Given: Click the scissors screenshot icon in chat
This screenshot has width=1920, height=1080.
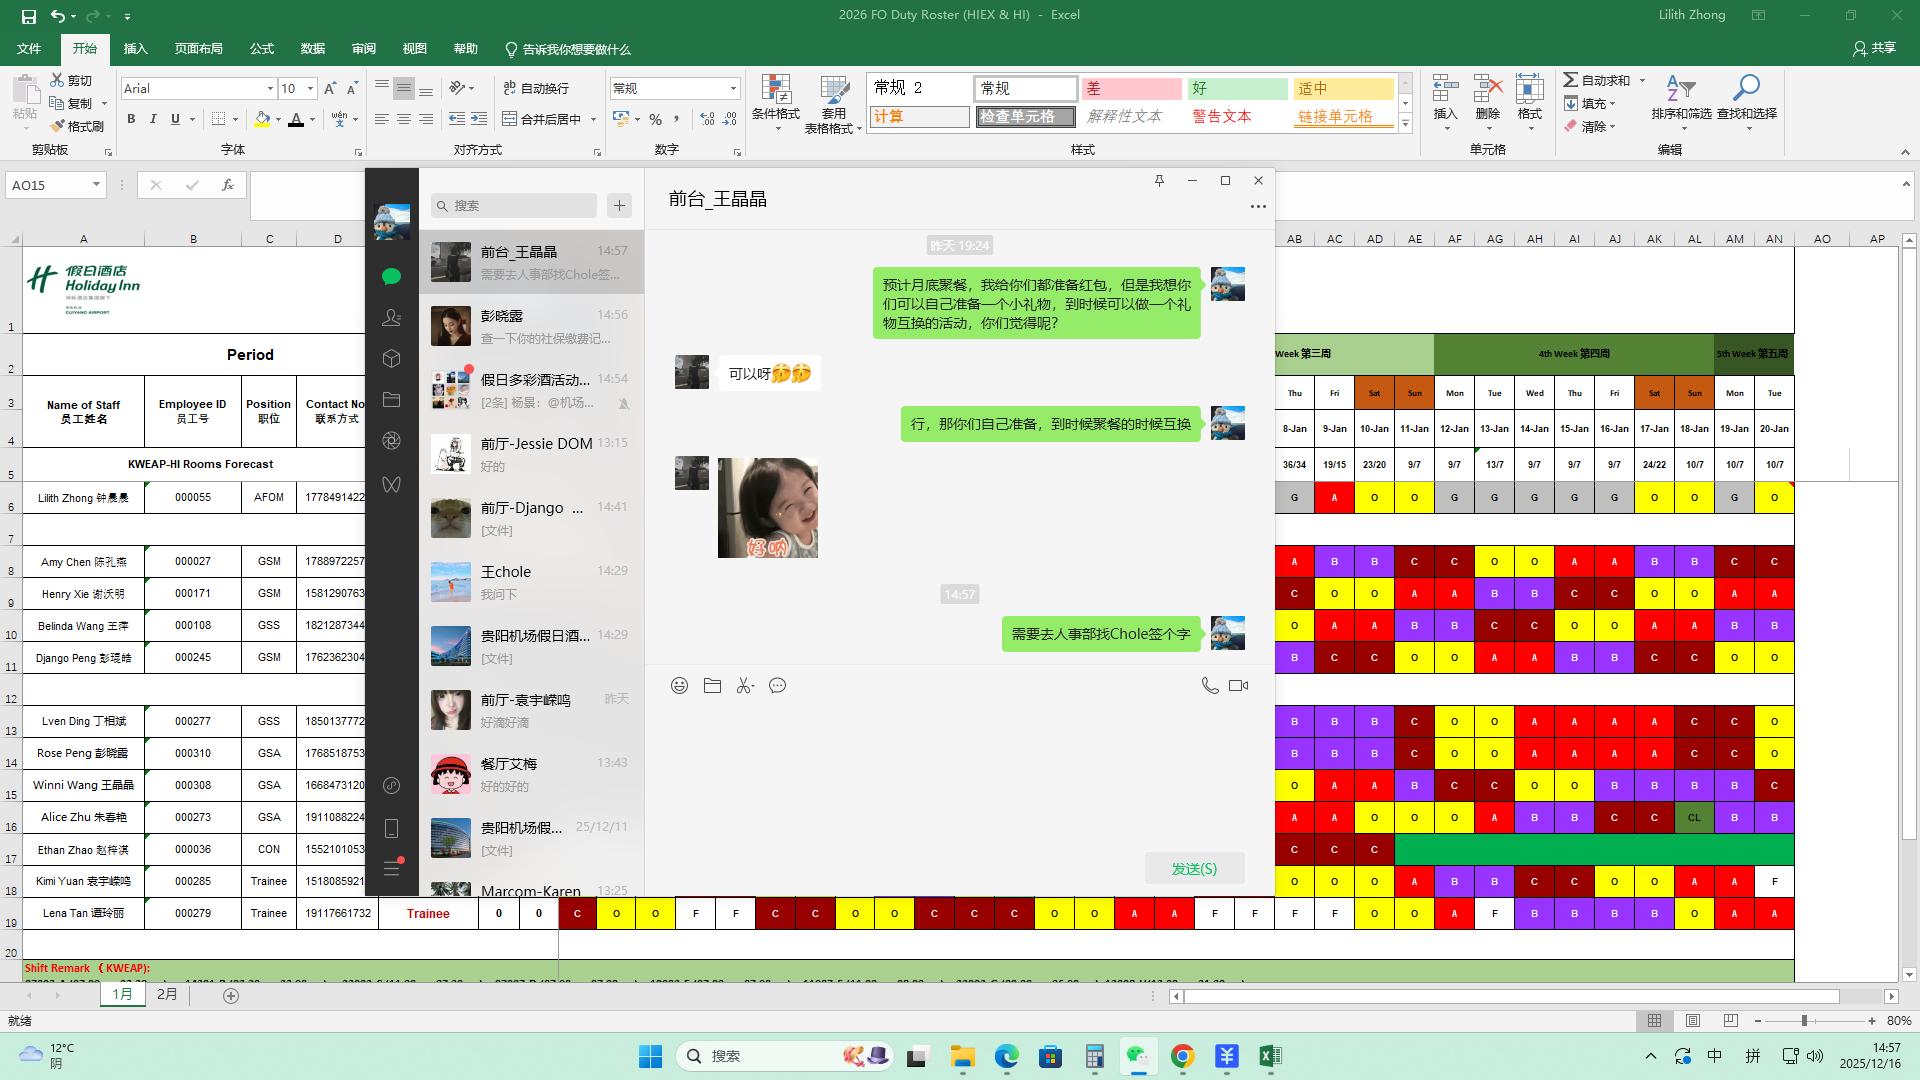Looking at the screenshot, I should click(745, 686).
